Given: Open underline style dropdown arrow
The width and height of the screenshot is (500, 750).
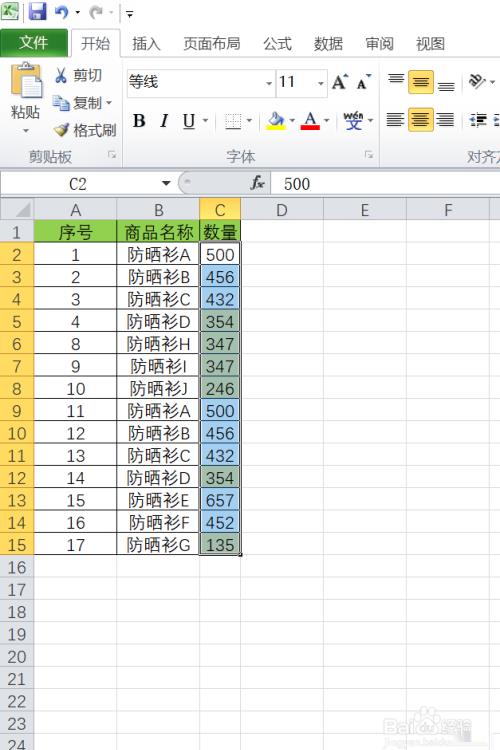Looking at the screenshot, I should 206,121.
